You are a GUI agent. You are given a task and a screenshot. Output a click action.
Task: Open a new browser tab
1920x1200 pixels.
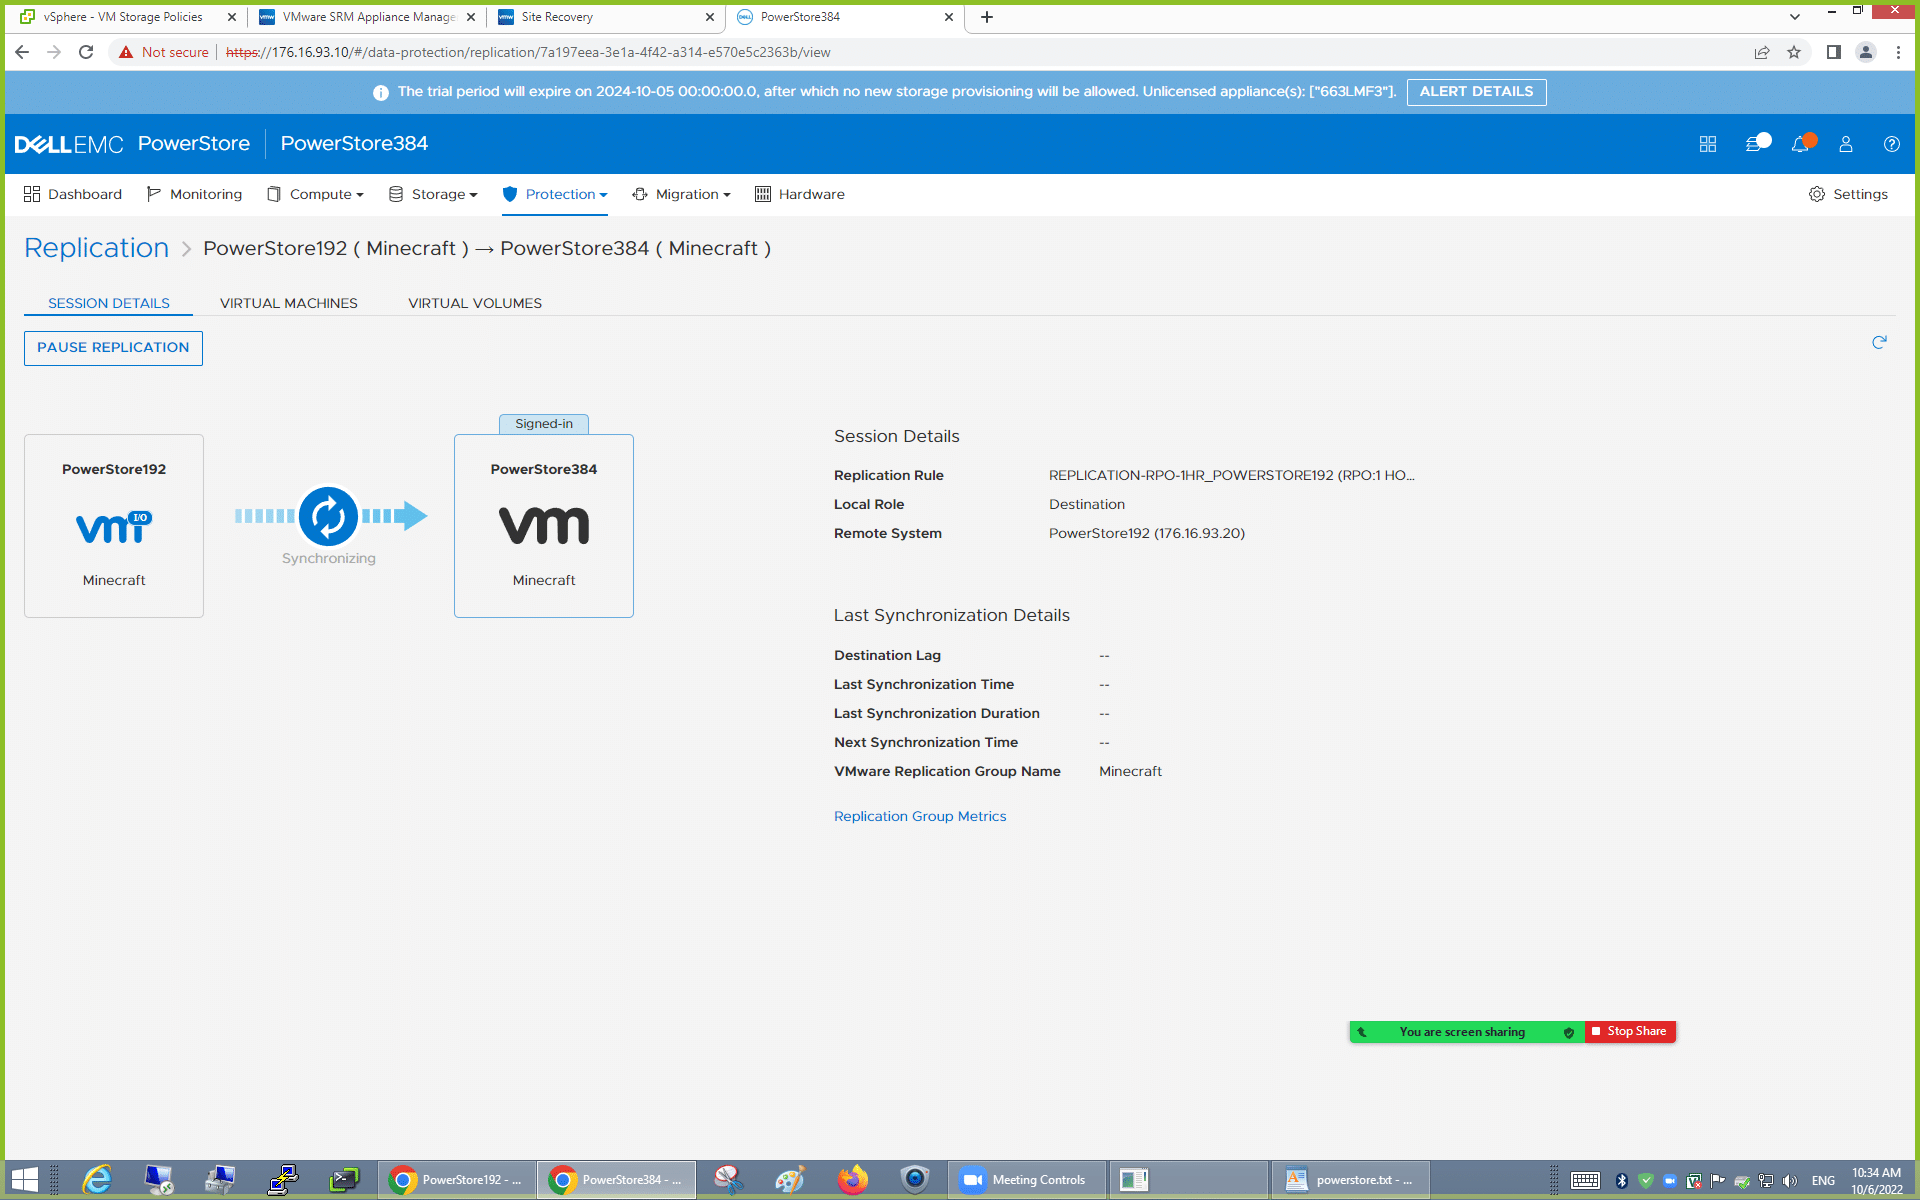click(x=987, y=17)
